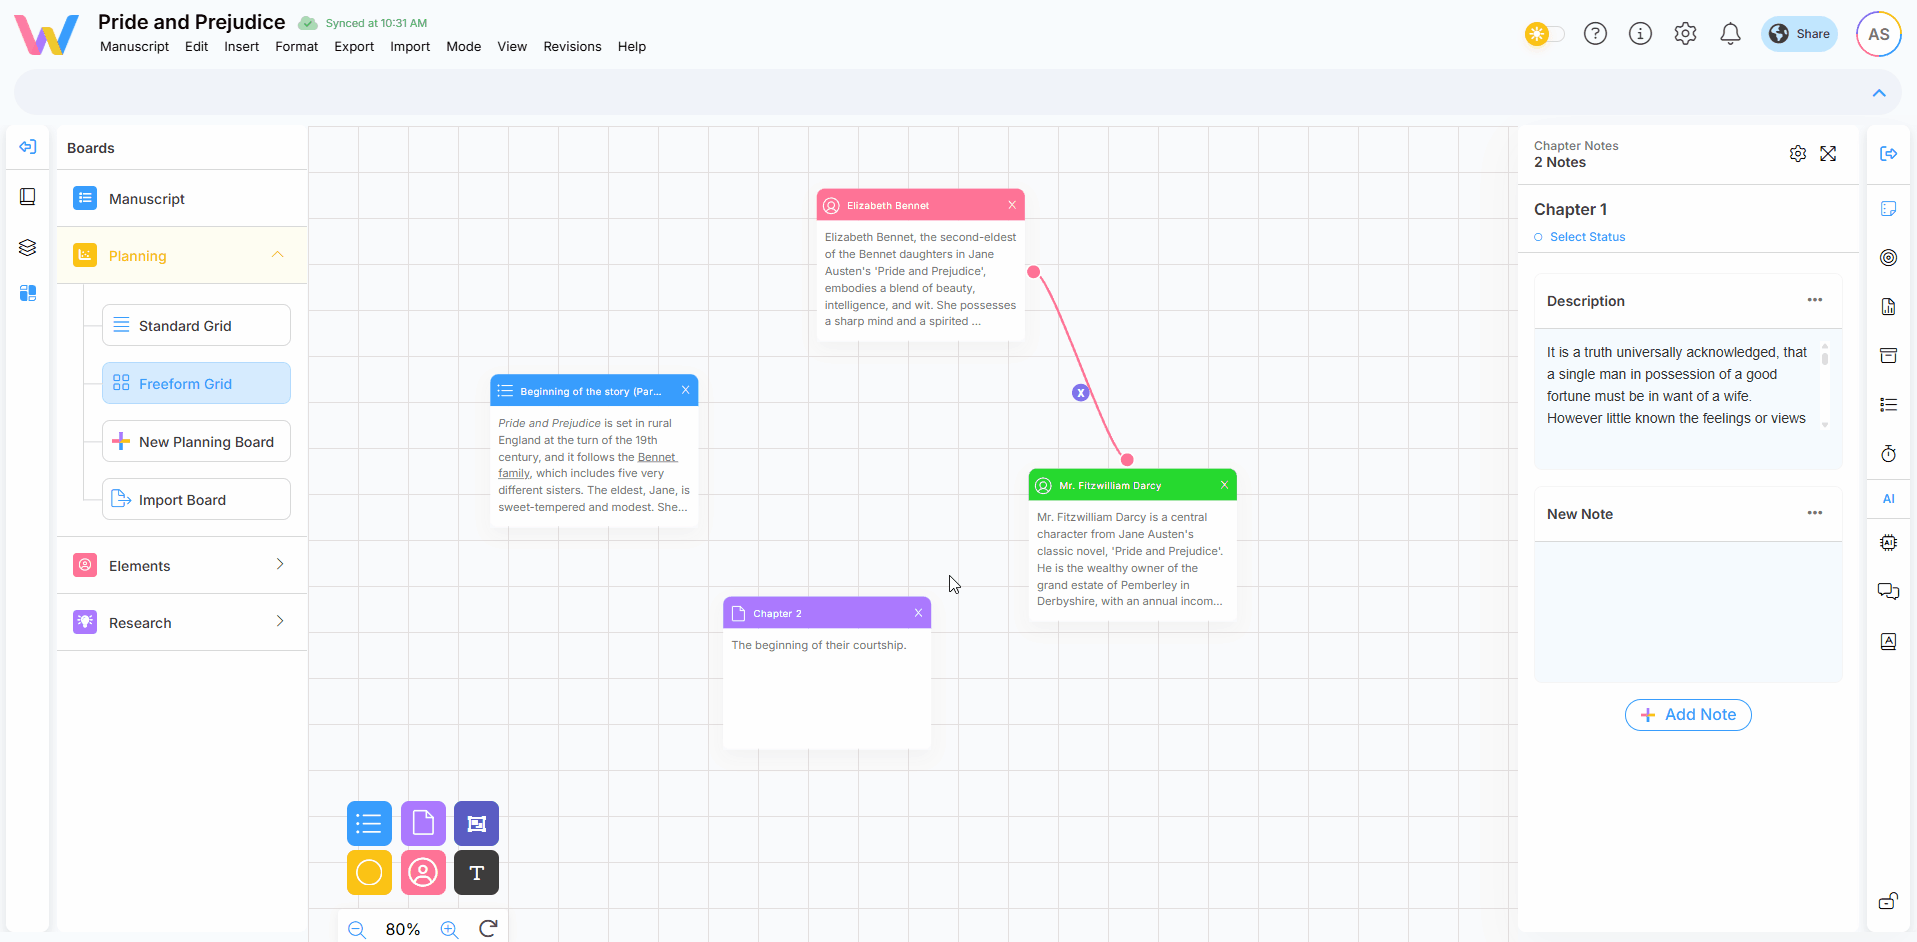Open the notifications bell

pos(1730,34)
